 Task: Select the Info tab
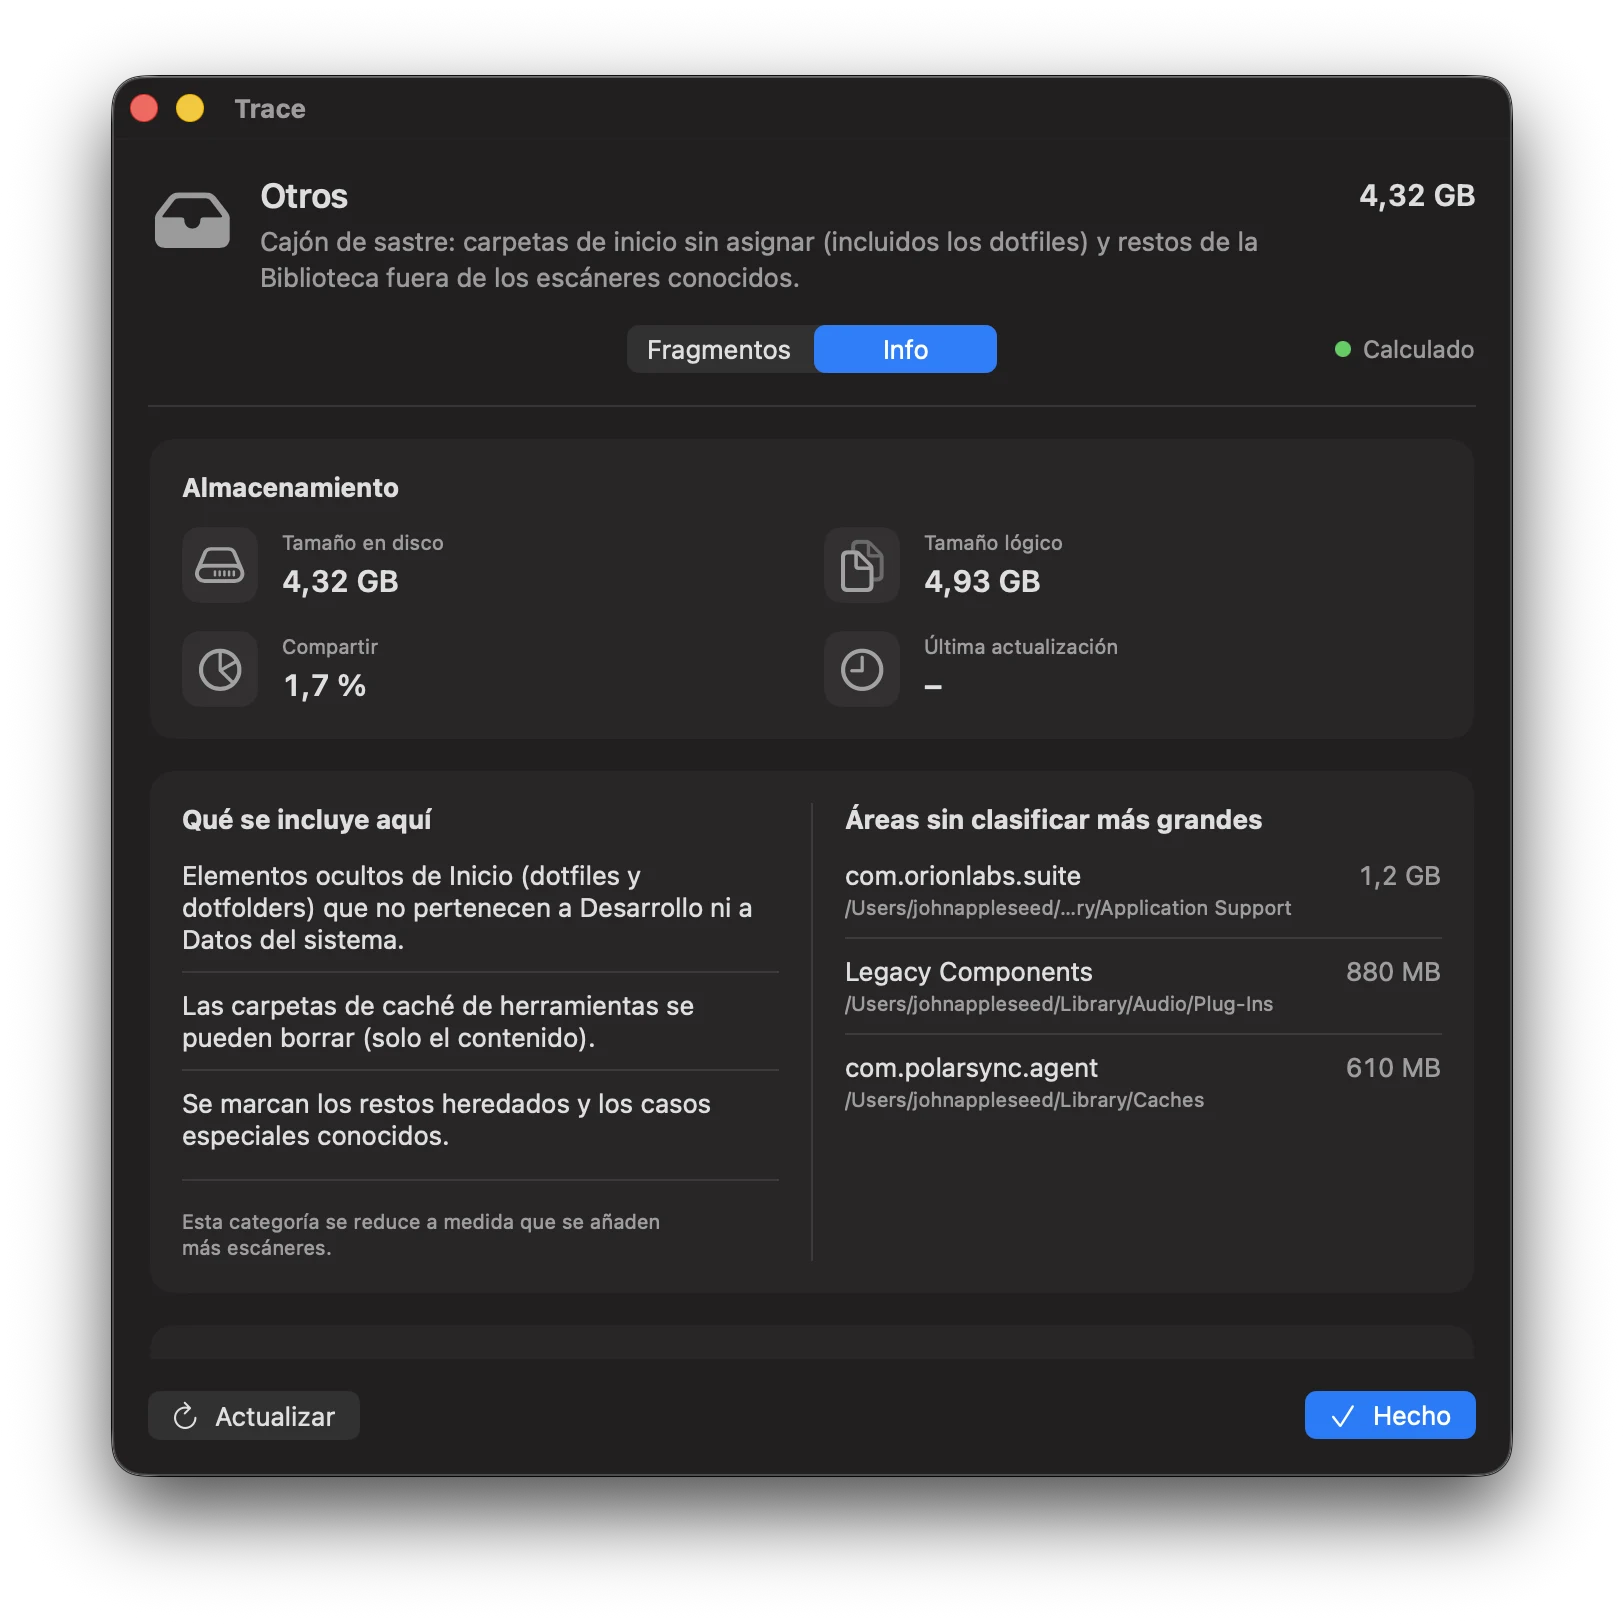coord(905,349)
